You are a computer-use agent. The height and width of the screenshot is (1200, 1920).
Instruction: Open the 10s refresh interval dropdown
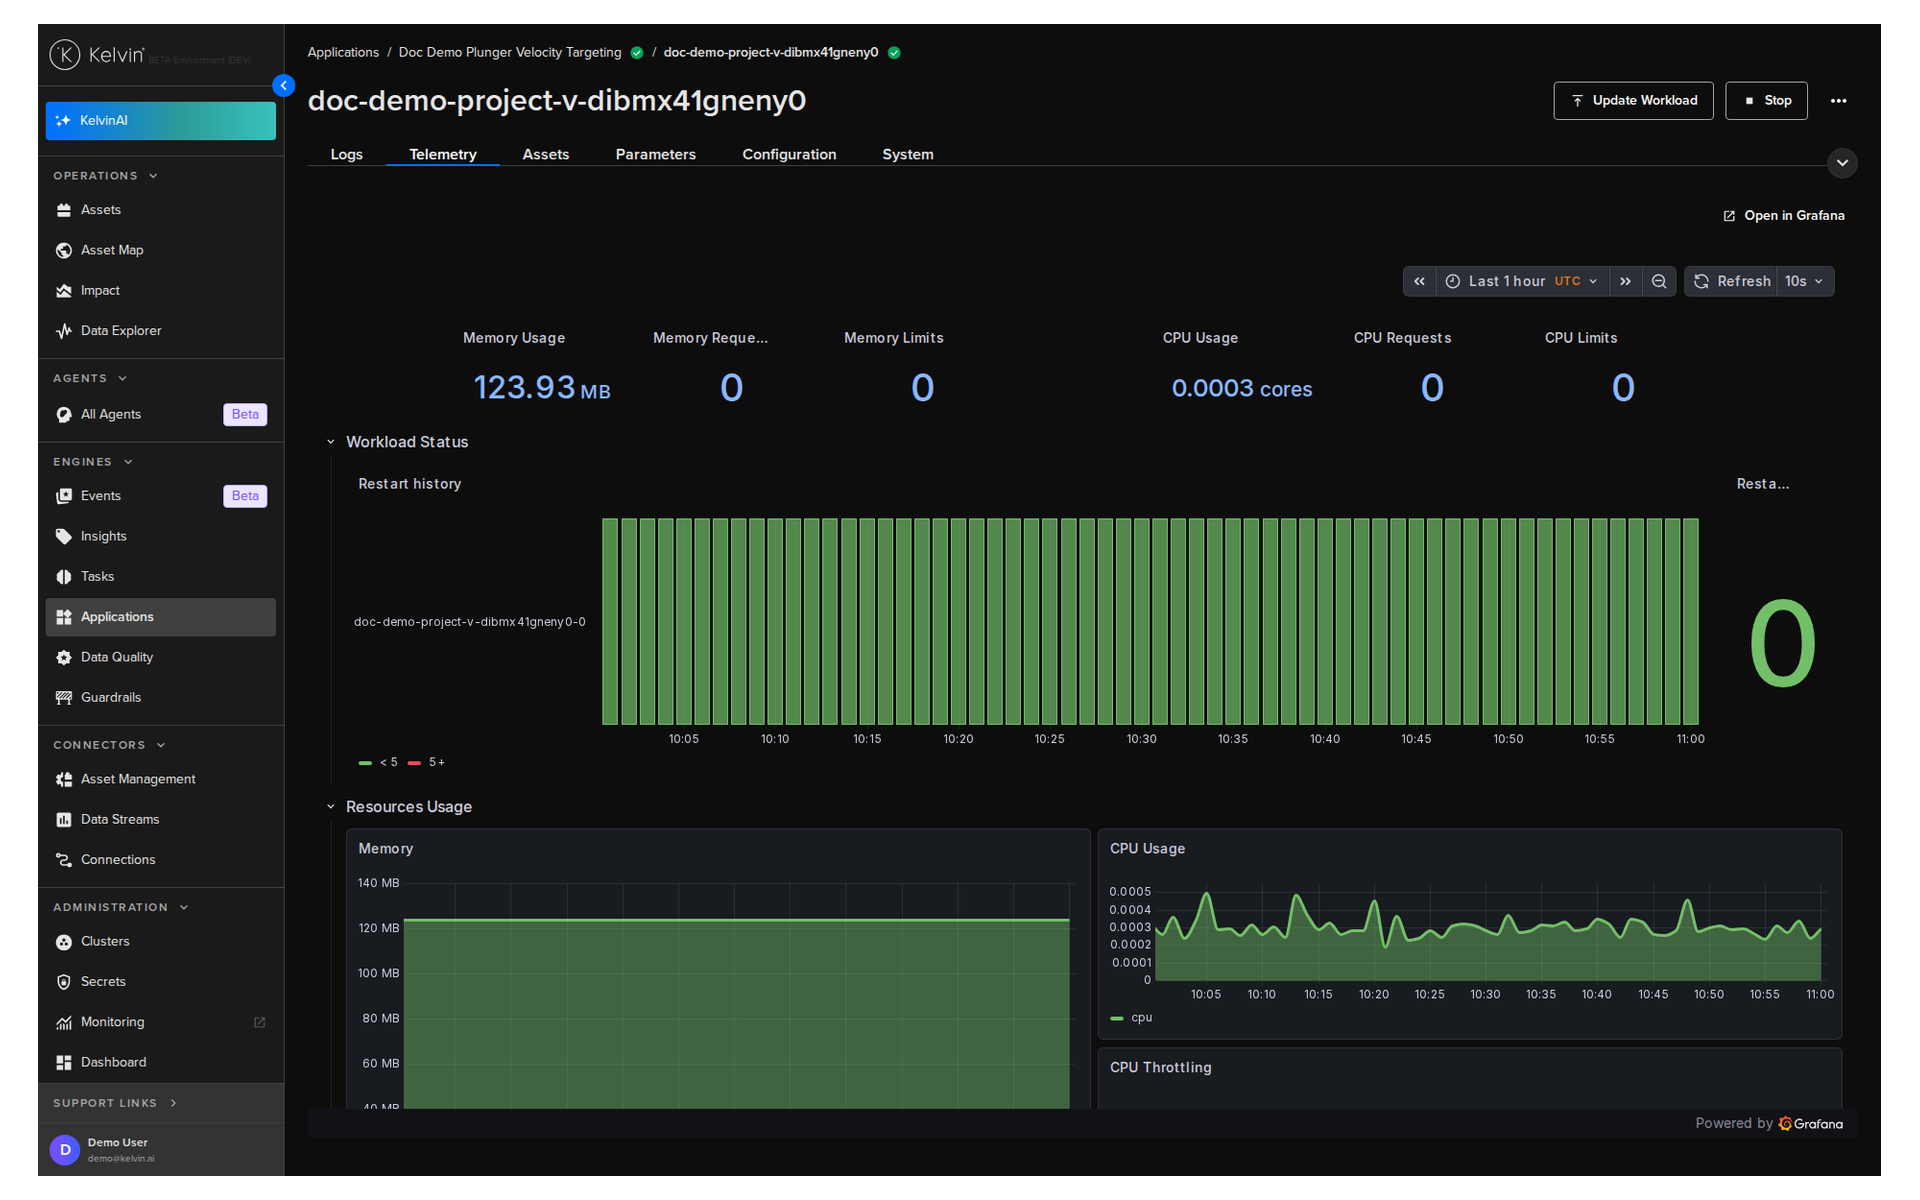tap(1805, 282)
